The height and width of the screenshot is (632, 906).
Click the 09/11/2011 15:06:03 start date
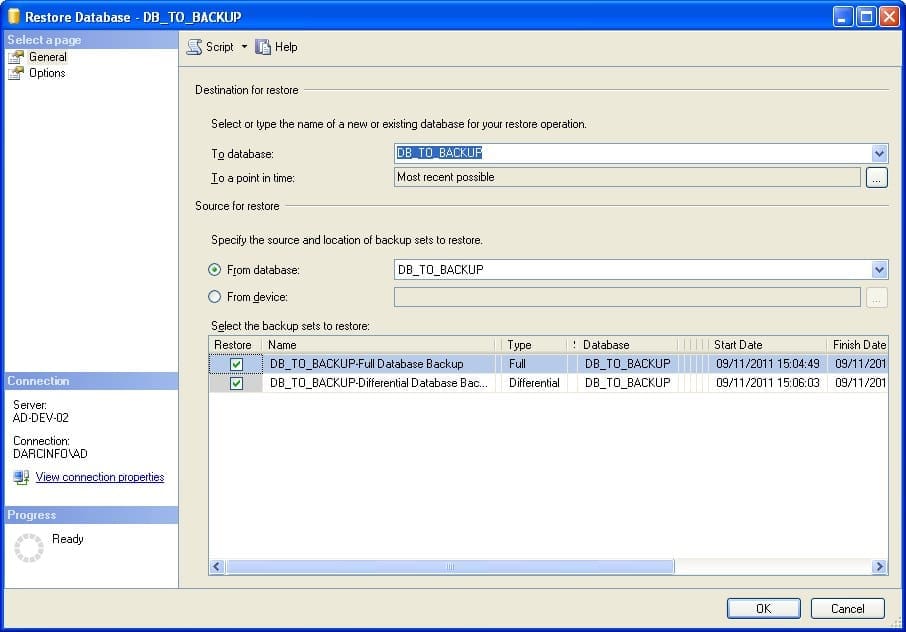(x=767, y=383)
